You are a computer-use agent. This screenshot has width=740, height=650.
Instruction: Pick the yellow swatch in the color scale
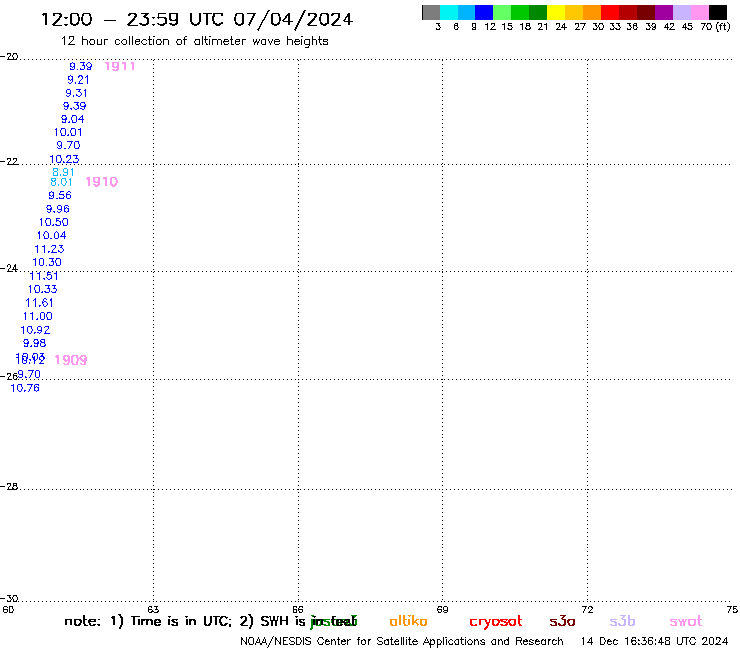(x=556, y=12)
